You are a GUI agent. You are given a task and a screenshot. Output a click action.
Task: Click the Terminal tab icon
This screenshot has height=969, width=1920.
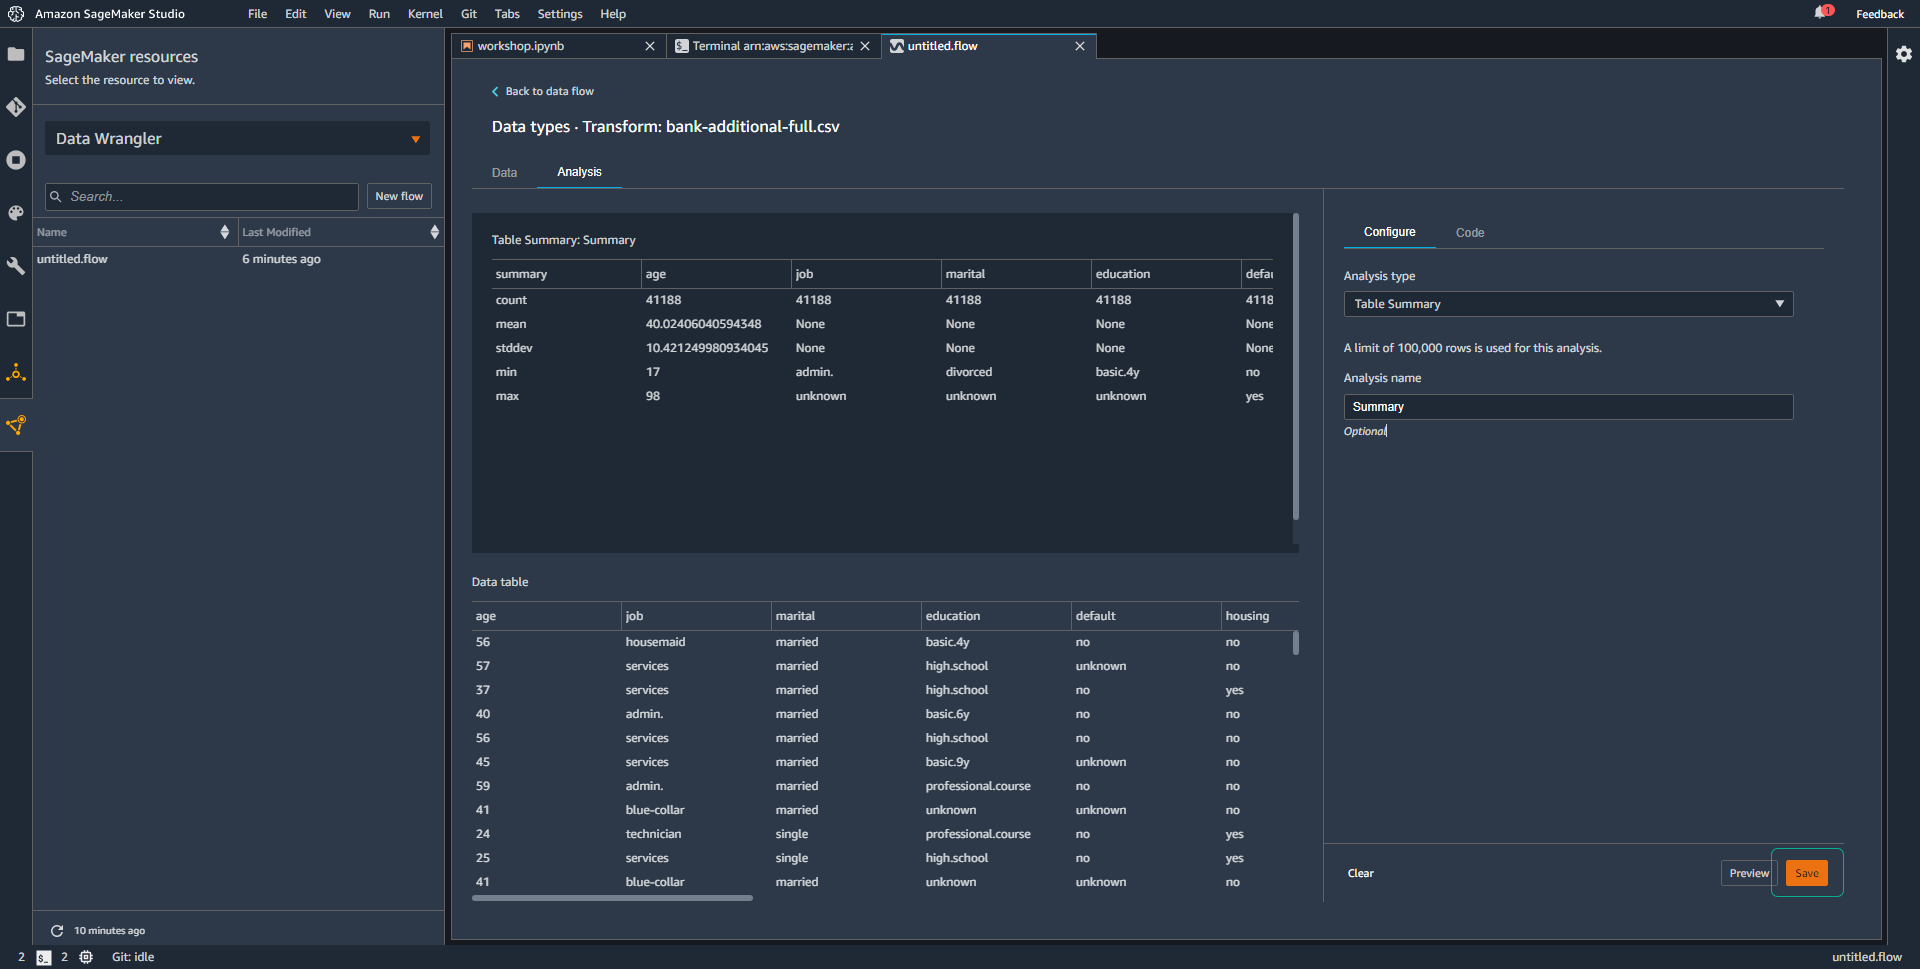[x=682, y=46]
